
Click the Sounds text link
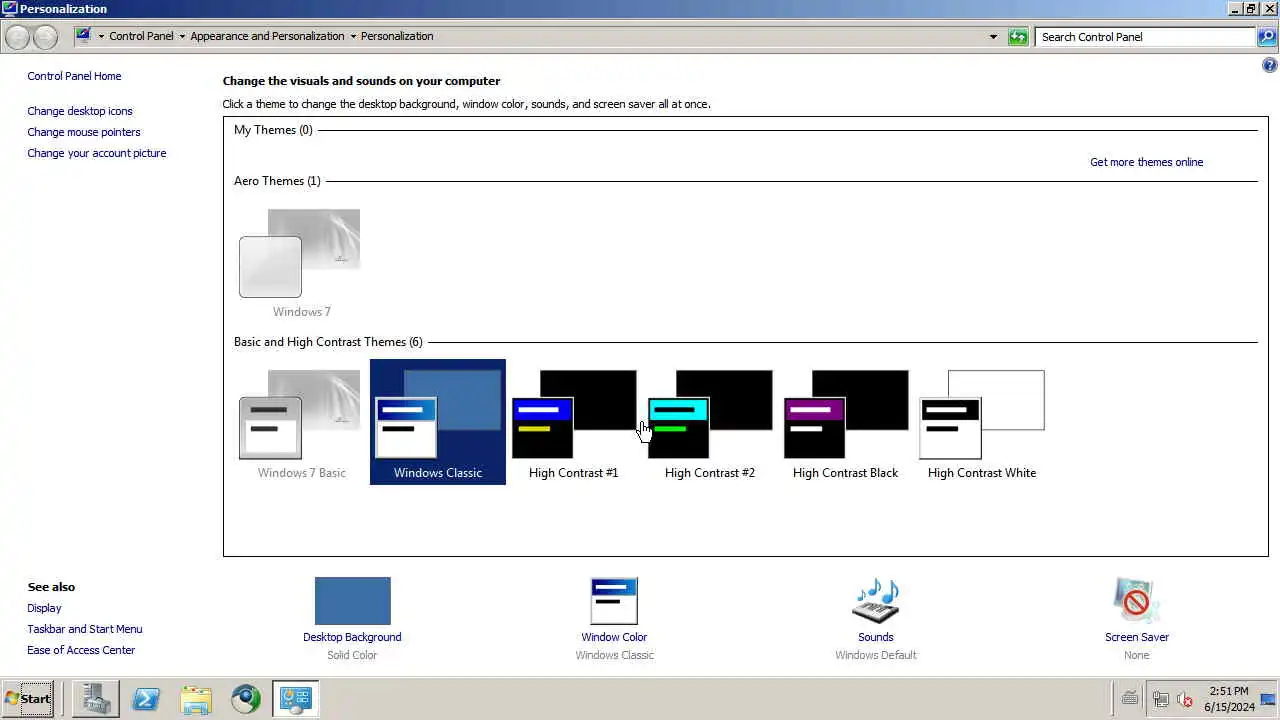[x=876, y=637]
